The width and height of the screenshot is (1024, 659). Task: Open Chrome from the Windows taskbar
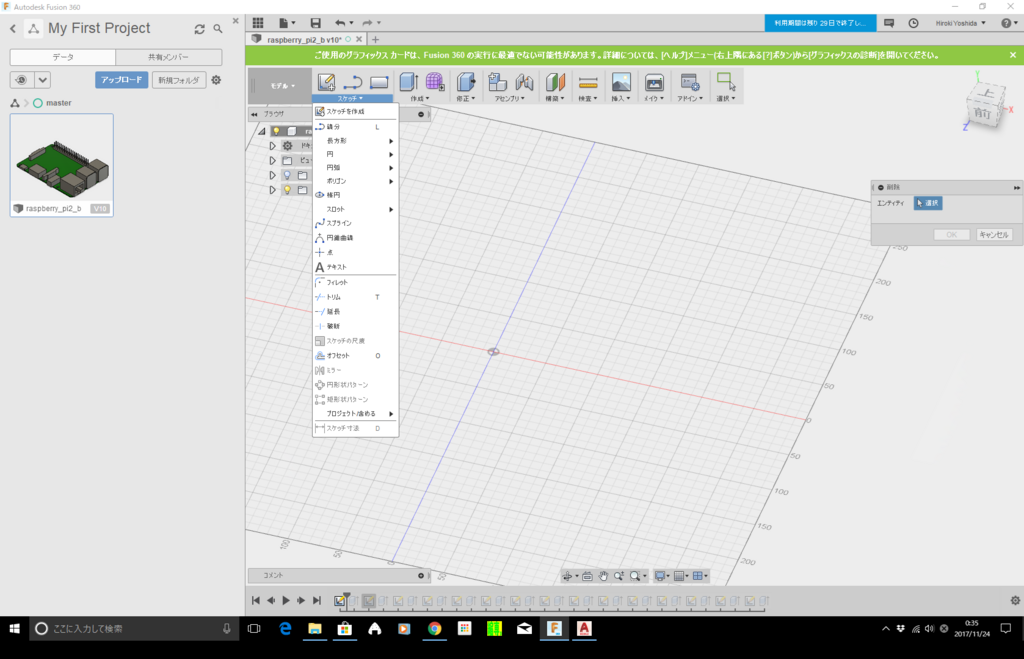coord(434,628)
